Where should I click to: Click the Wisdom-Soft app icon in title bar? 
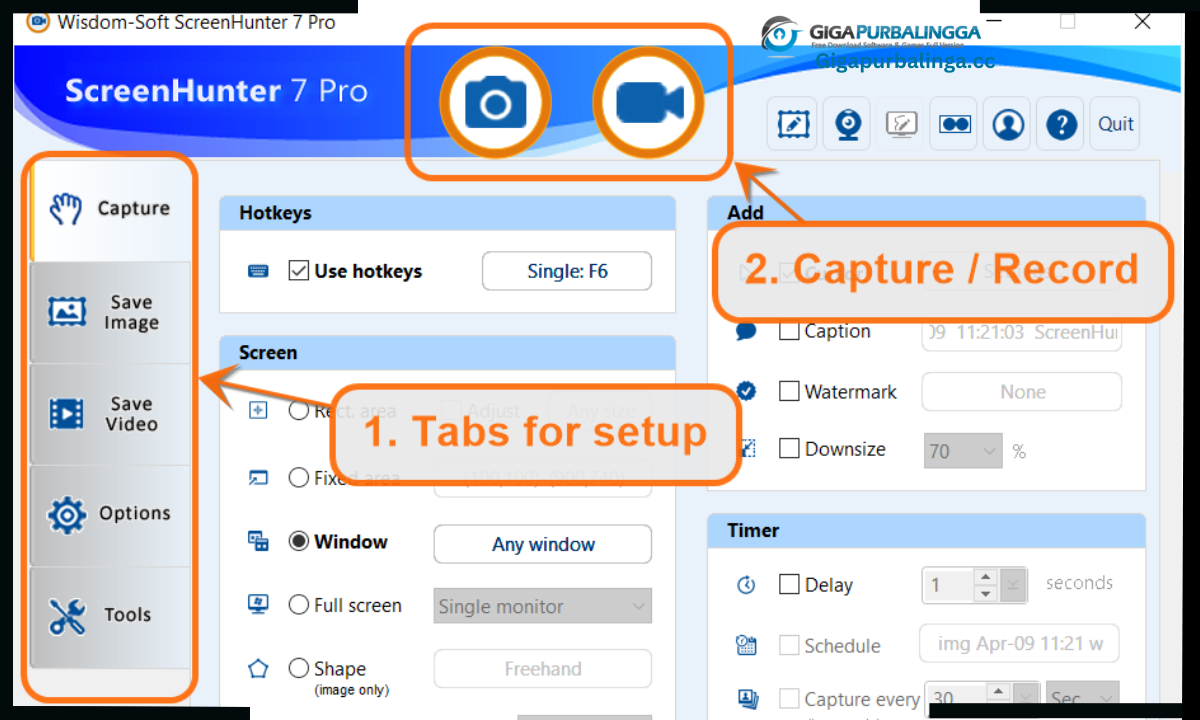(x=37, y=21)
